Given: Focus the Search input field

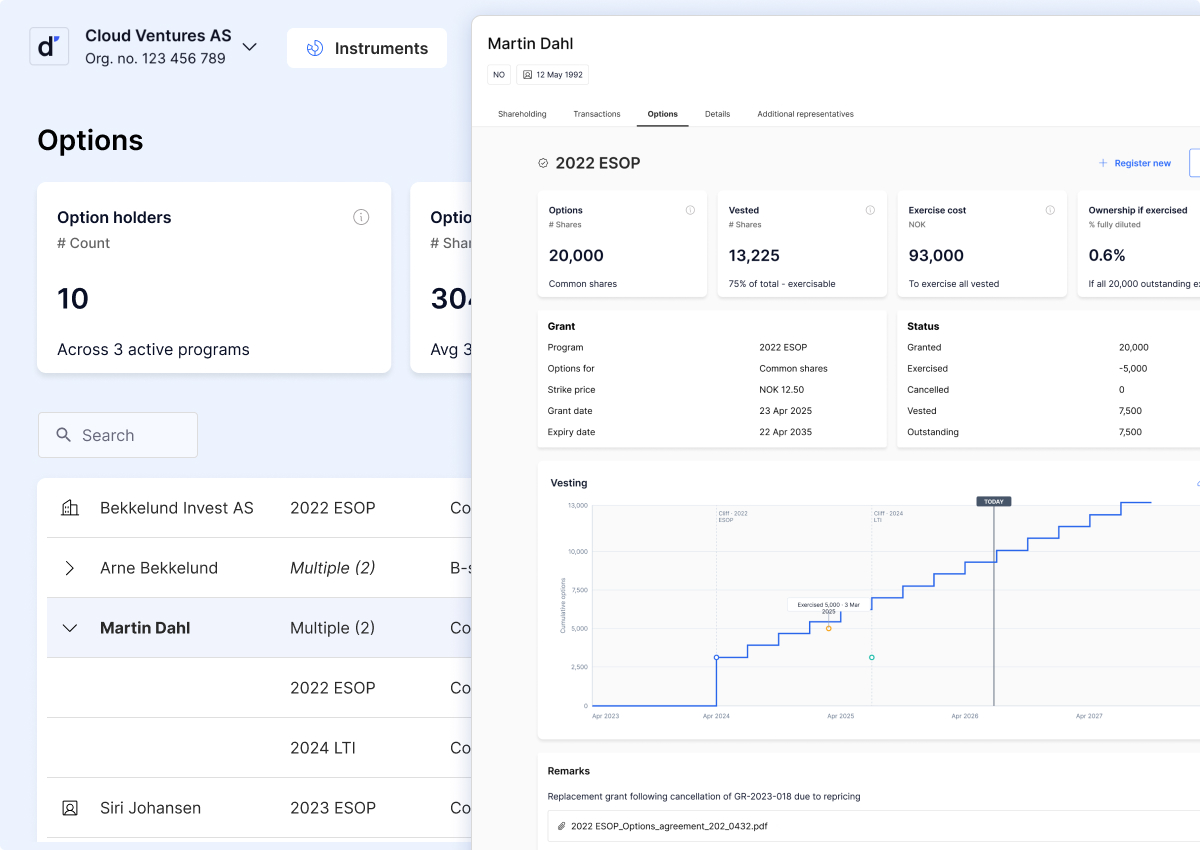Looking at the screenshot, I should 118,435.
